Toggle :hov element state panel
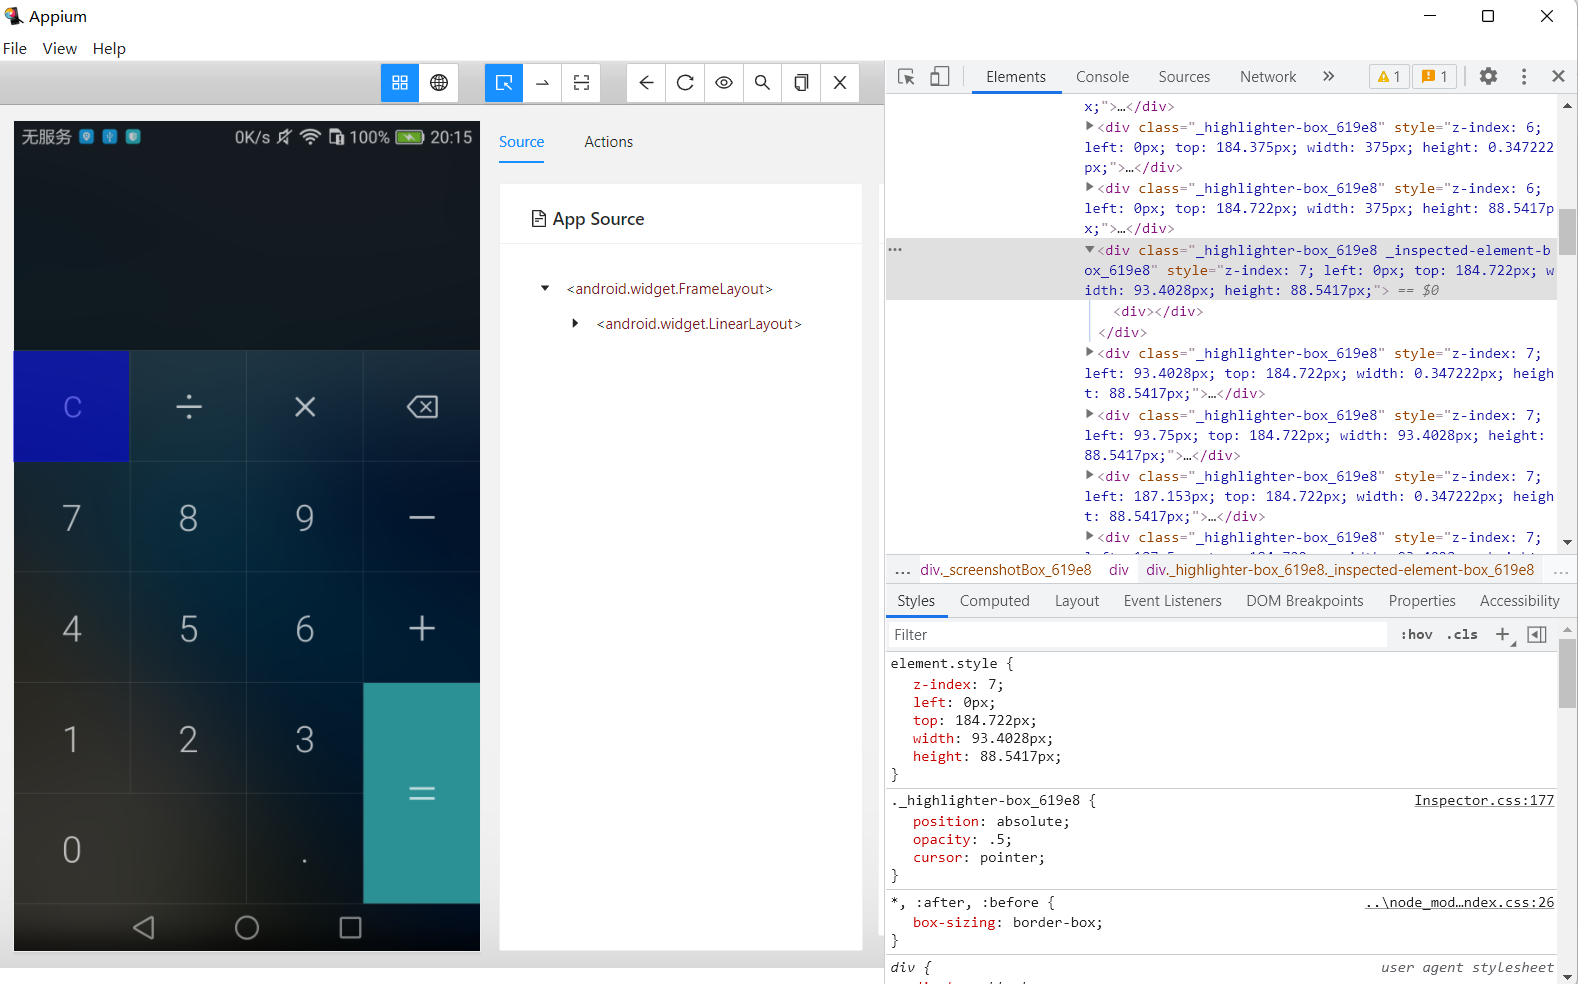The width and height of the screenshot is (1578, 984). click(x=1416, y=635)
